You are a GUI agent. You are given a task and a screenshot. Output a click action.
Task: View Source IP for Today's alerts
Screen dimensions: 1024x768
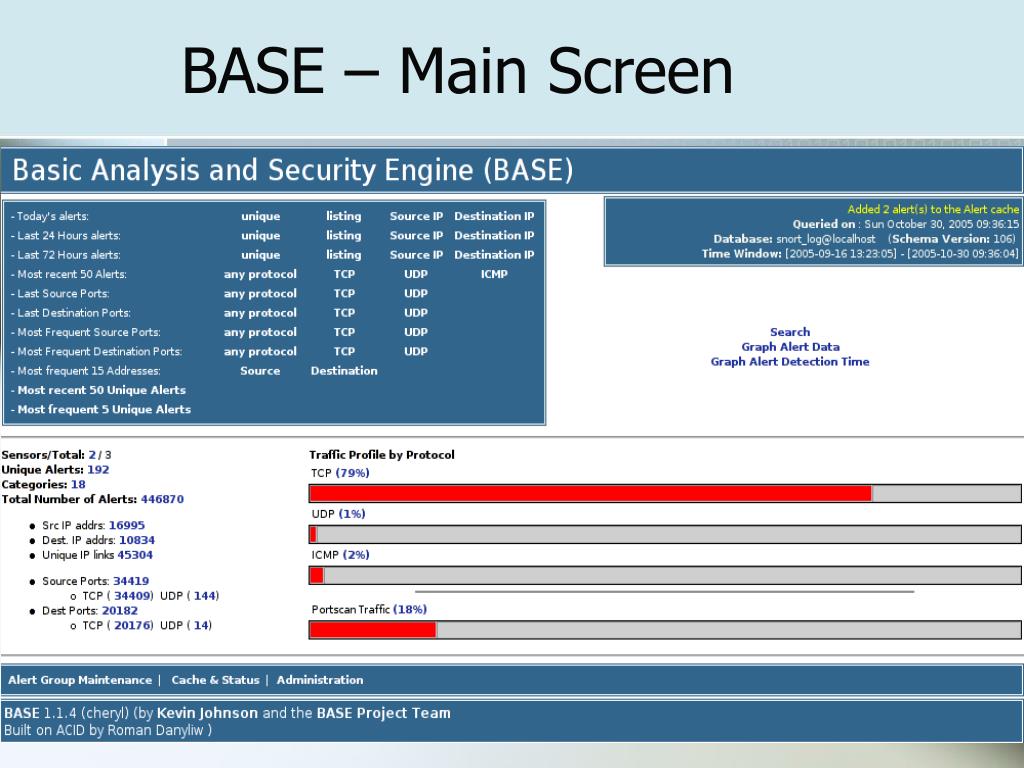click(416, 216)
